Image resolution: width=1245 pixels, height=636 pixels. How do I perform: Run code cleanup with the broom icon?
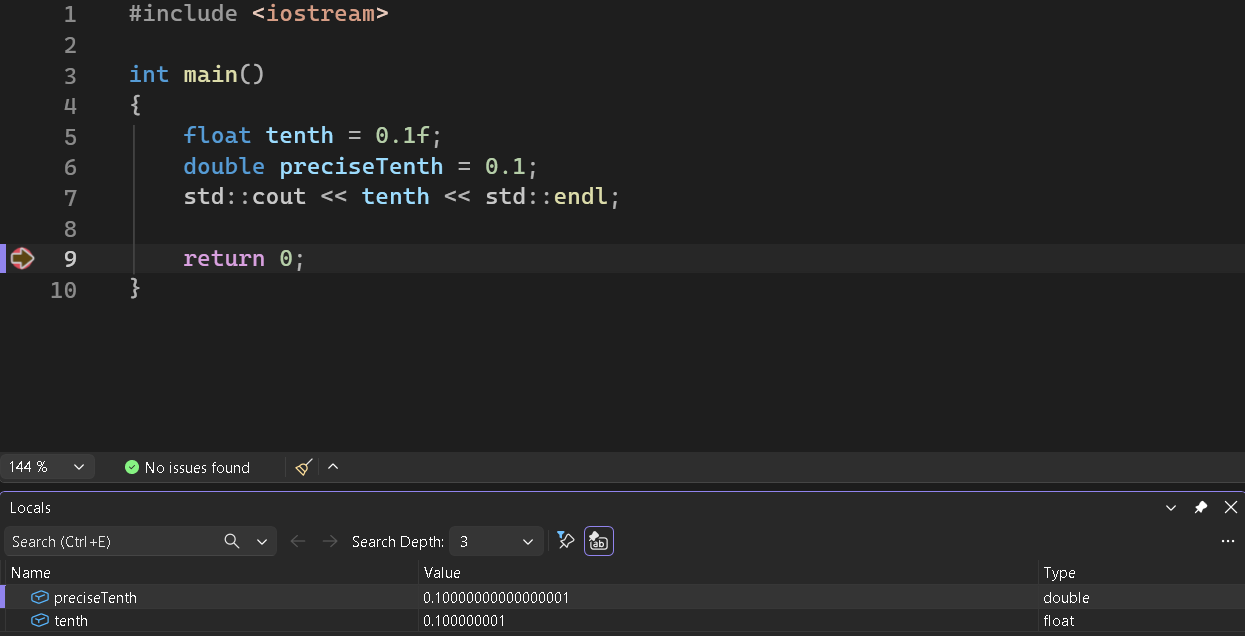[x=305, y=467]
